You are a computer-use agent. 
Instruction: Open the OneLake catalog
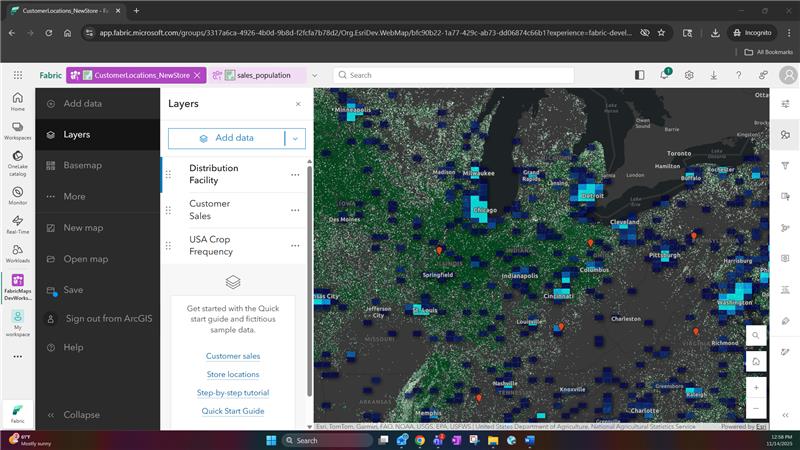point(17,163)
